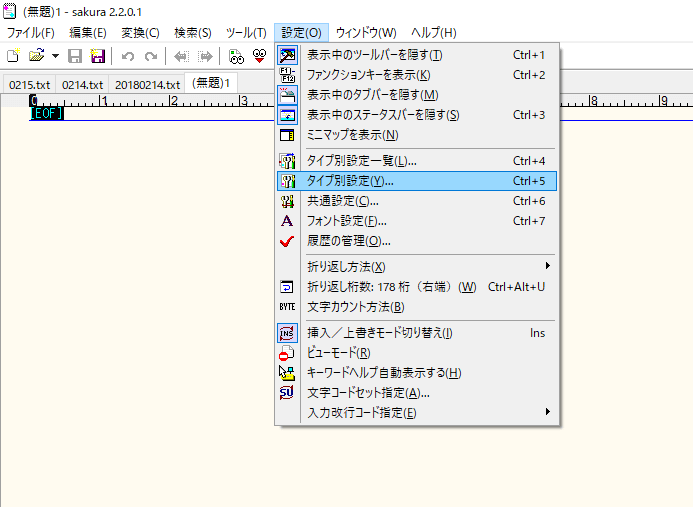
Task: Toggle 表示中のステータスバーを隠す item
Action: [x=417, y=115]
